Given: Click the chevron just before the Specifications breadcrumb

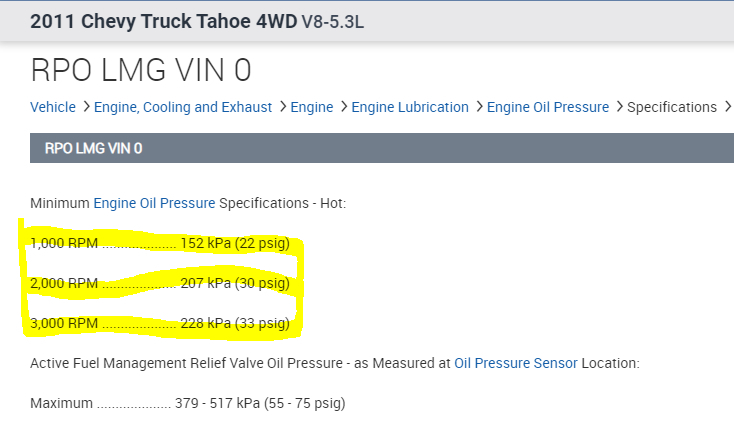Looking at the screenshot, I should (x=618, y=107).
